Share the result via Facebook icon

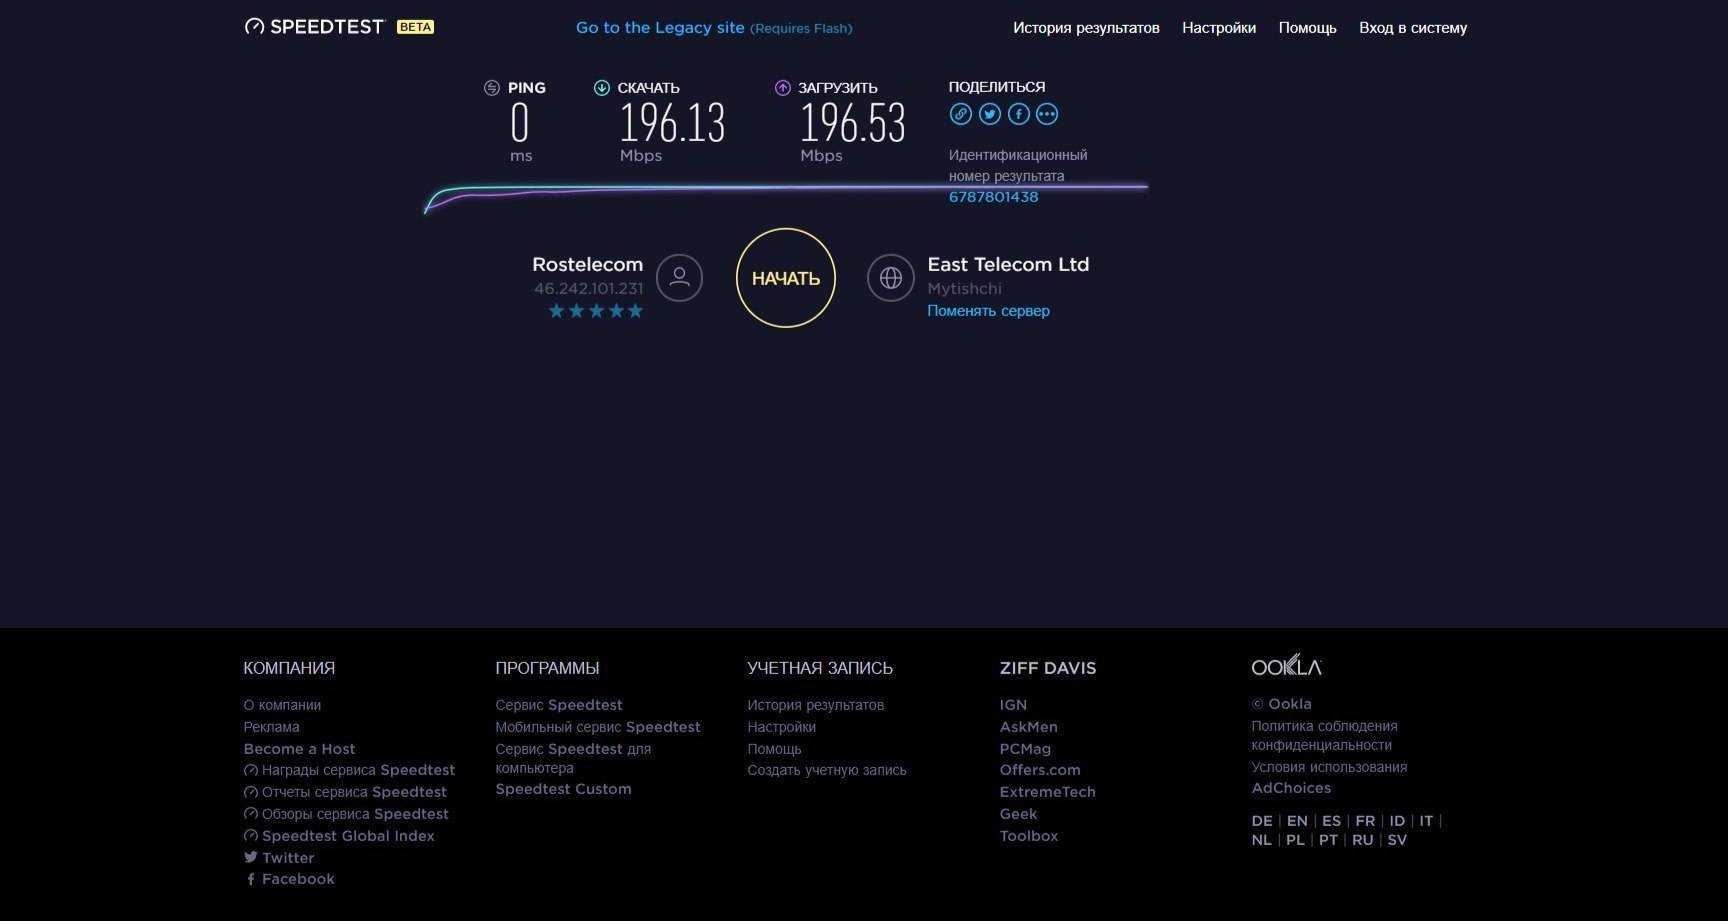coord(1018,114)
